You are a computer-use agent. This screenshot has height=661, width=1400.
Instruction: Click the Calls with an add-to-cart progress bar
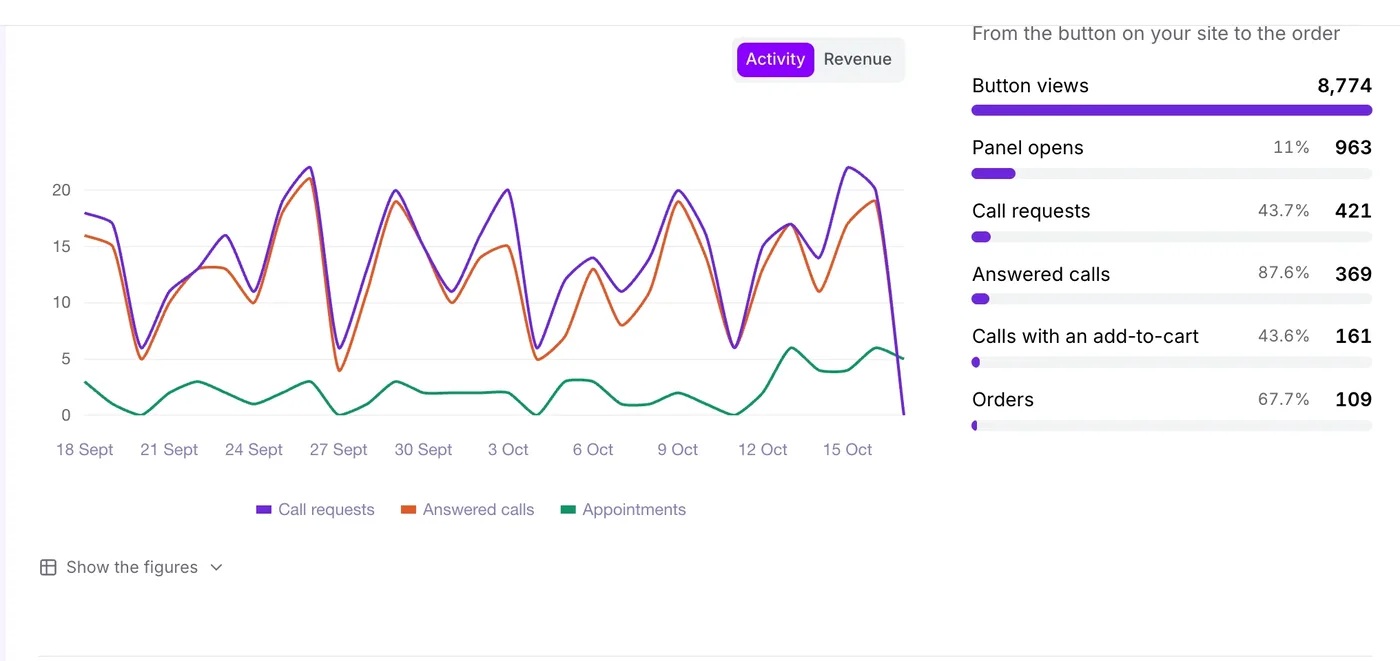coord(1172,362)
